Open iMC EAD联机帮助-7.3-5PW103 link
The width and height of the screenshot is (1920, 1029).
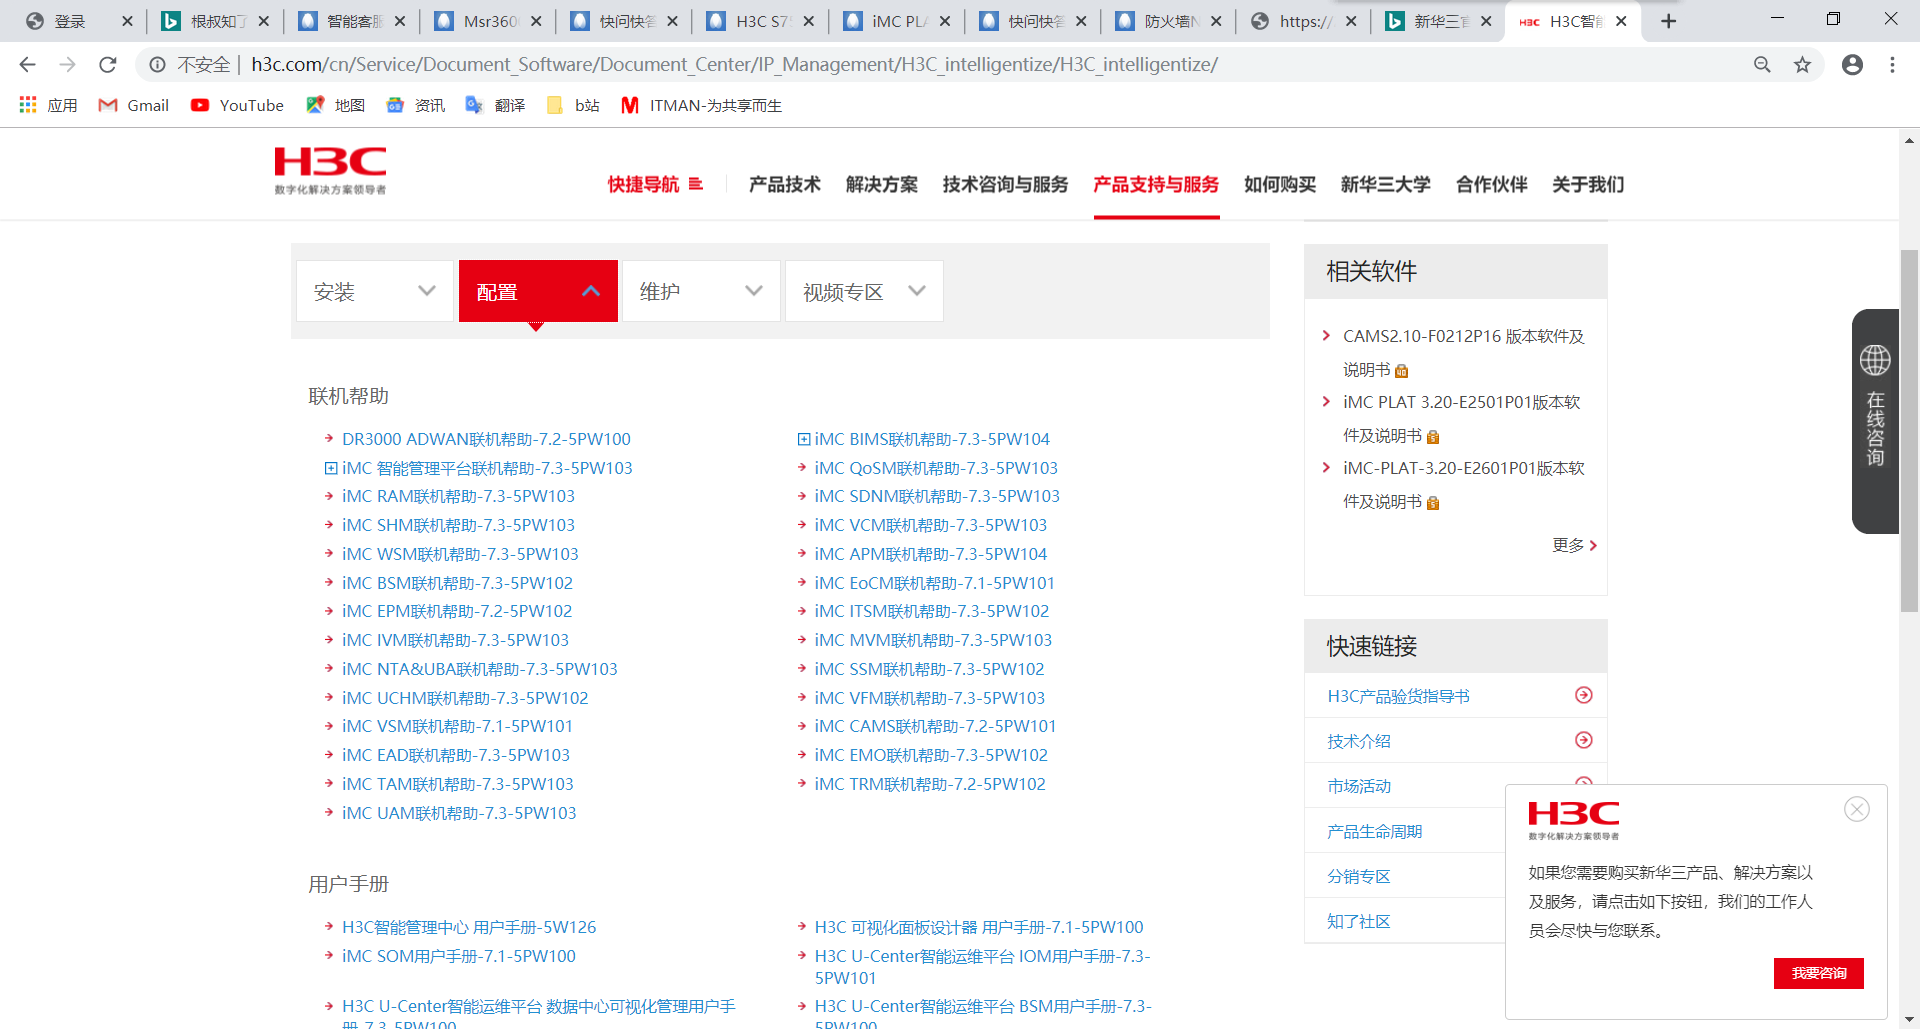pyautogui.click(x=456, y=755)
